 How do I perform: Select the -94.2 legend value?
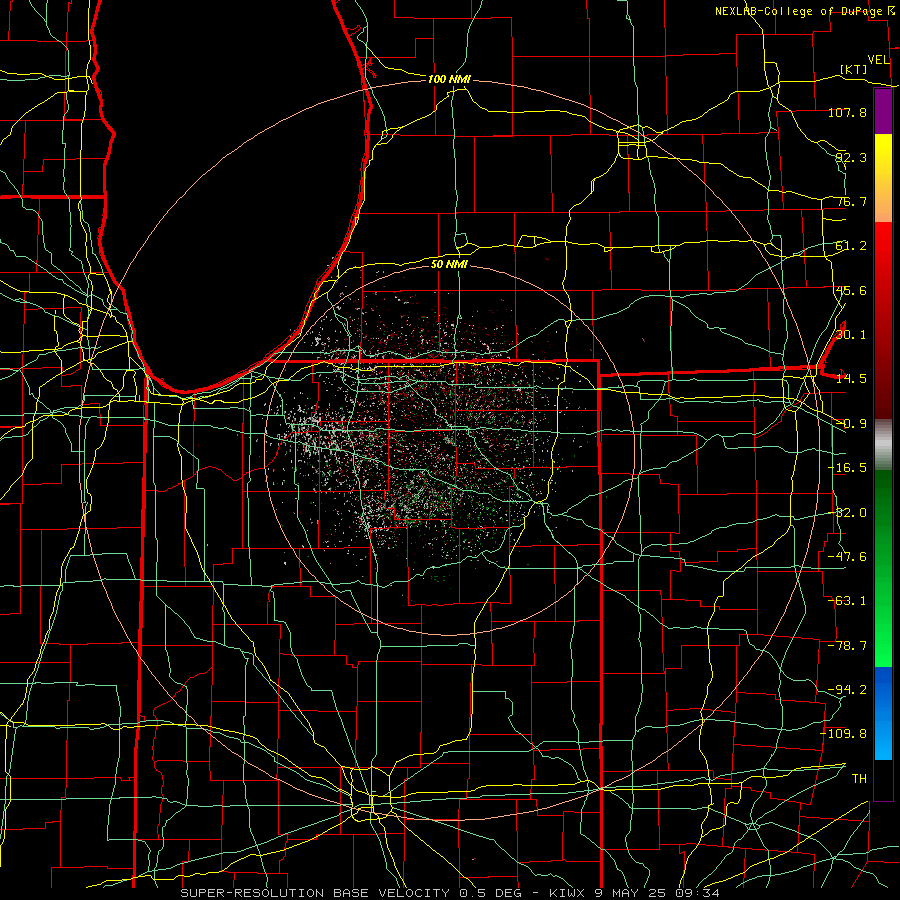click(847, 690)
